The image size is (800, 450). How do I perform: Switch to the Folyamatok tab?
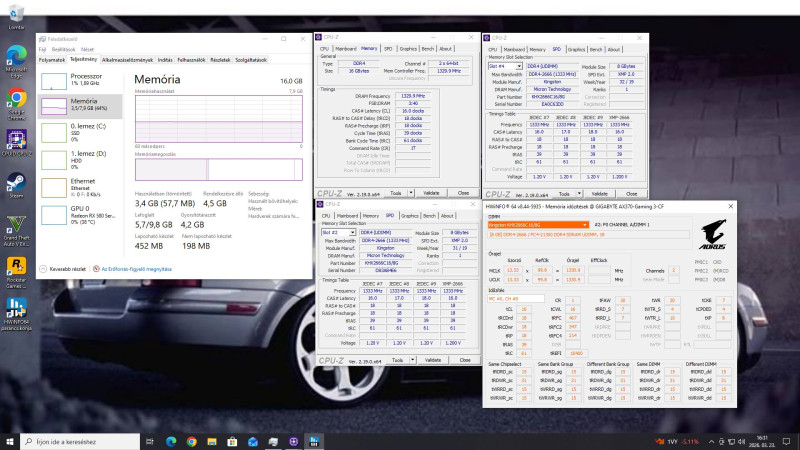point(52,60)
